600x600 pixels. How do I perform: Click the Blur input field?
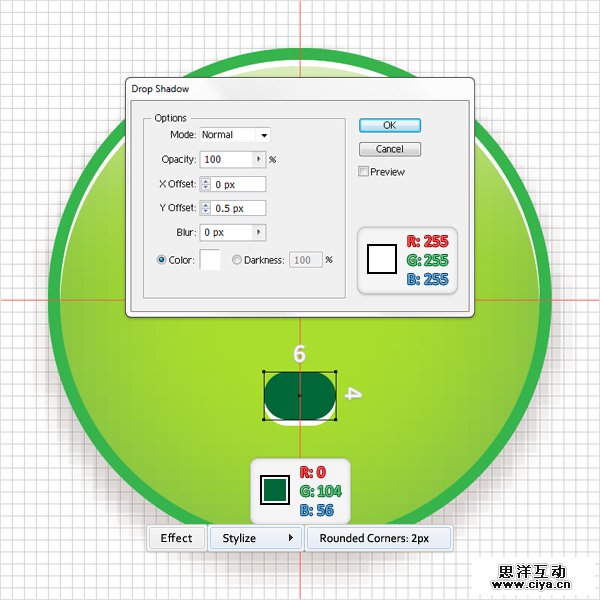226,232
